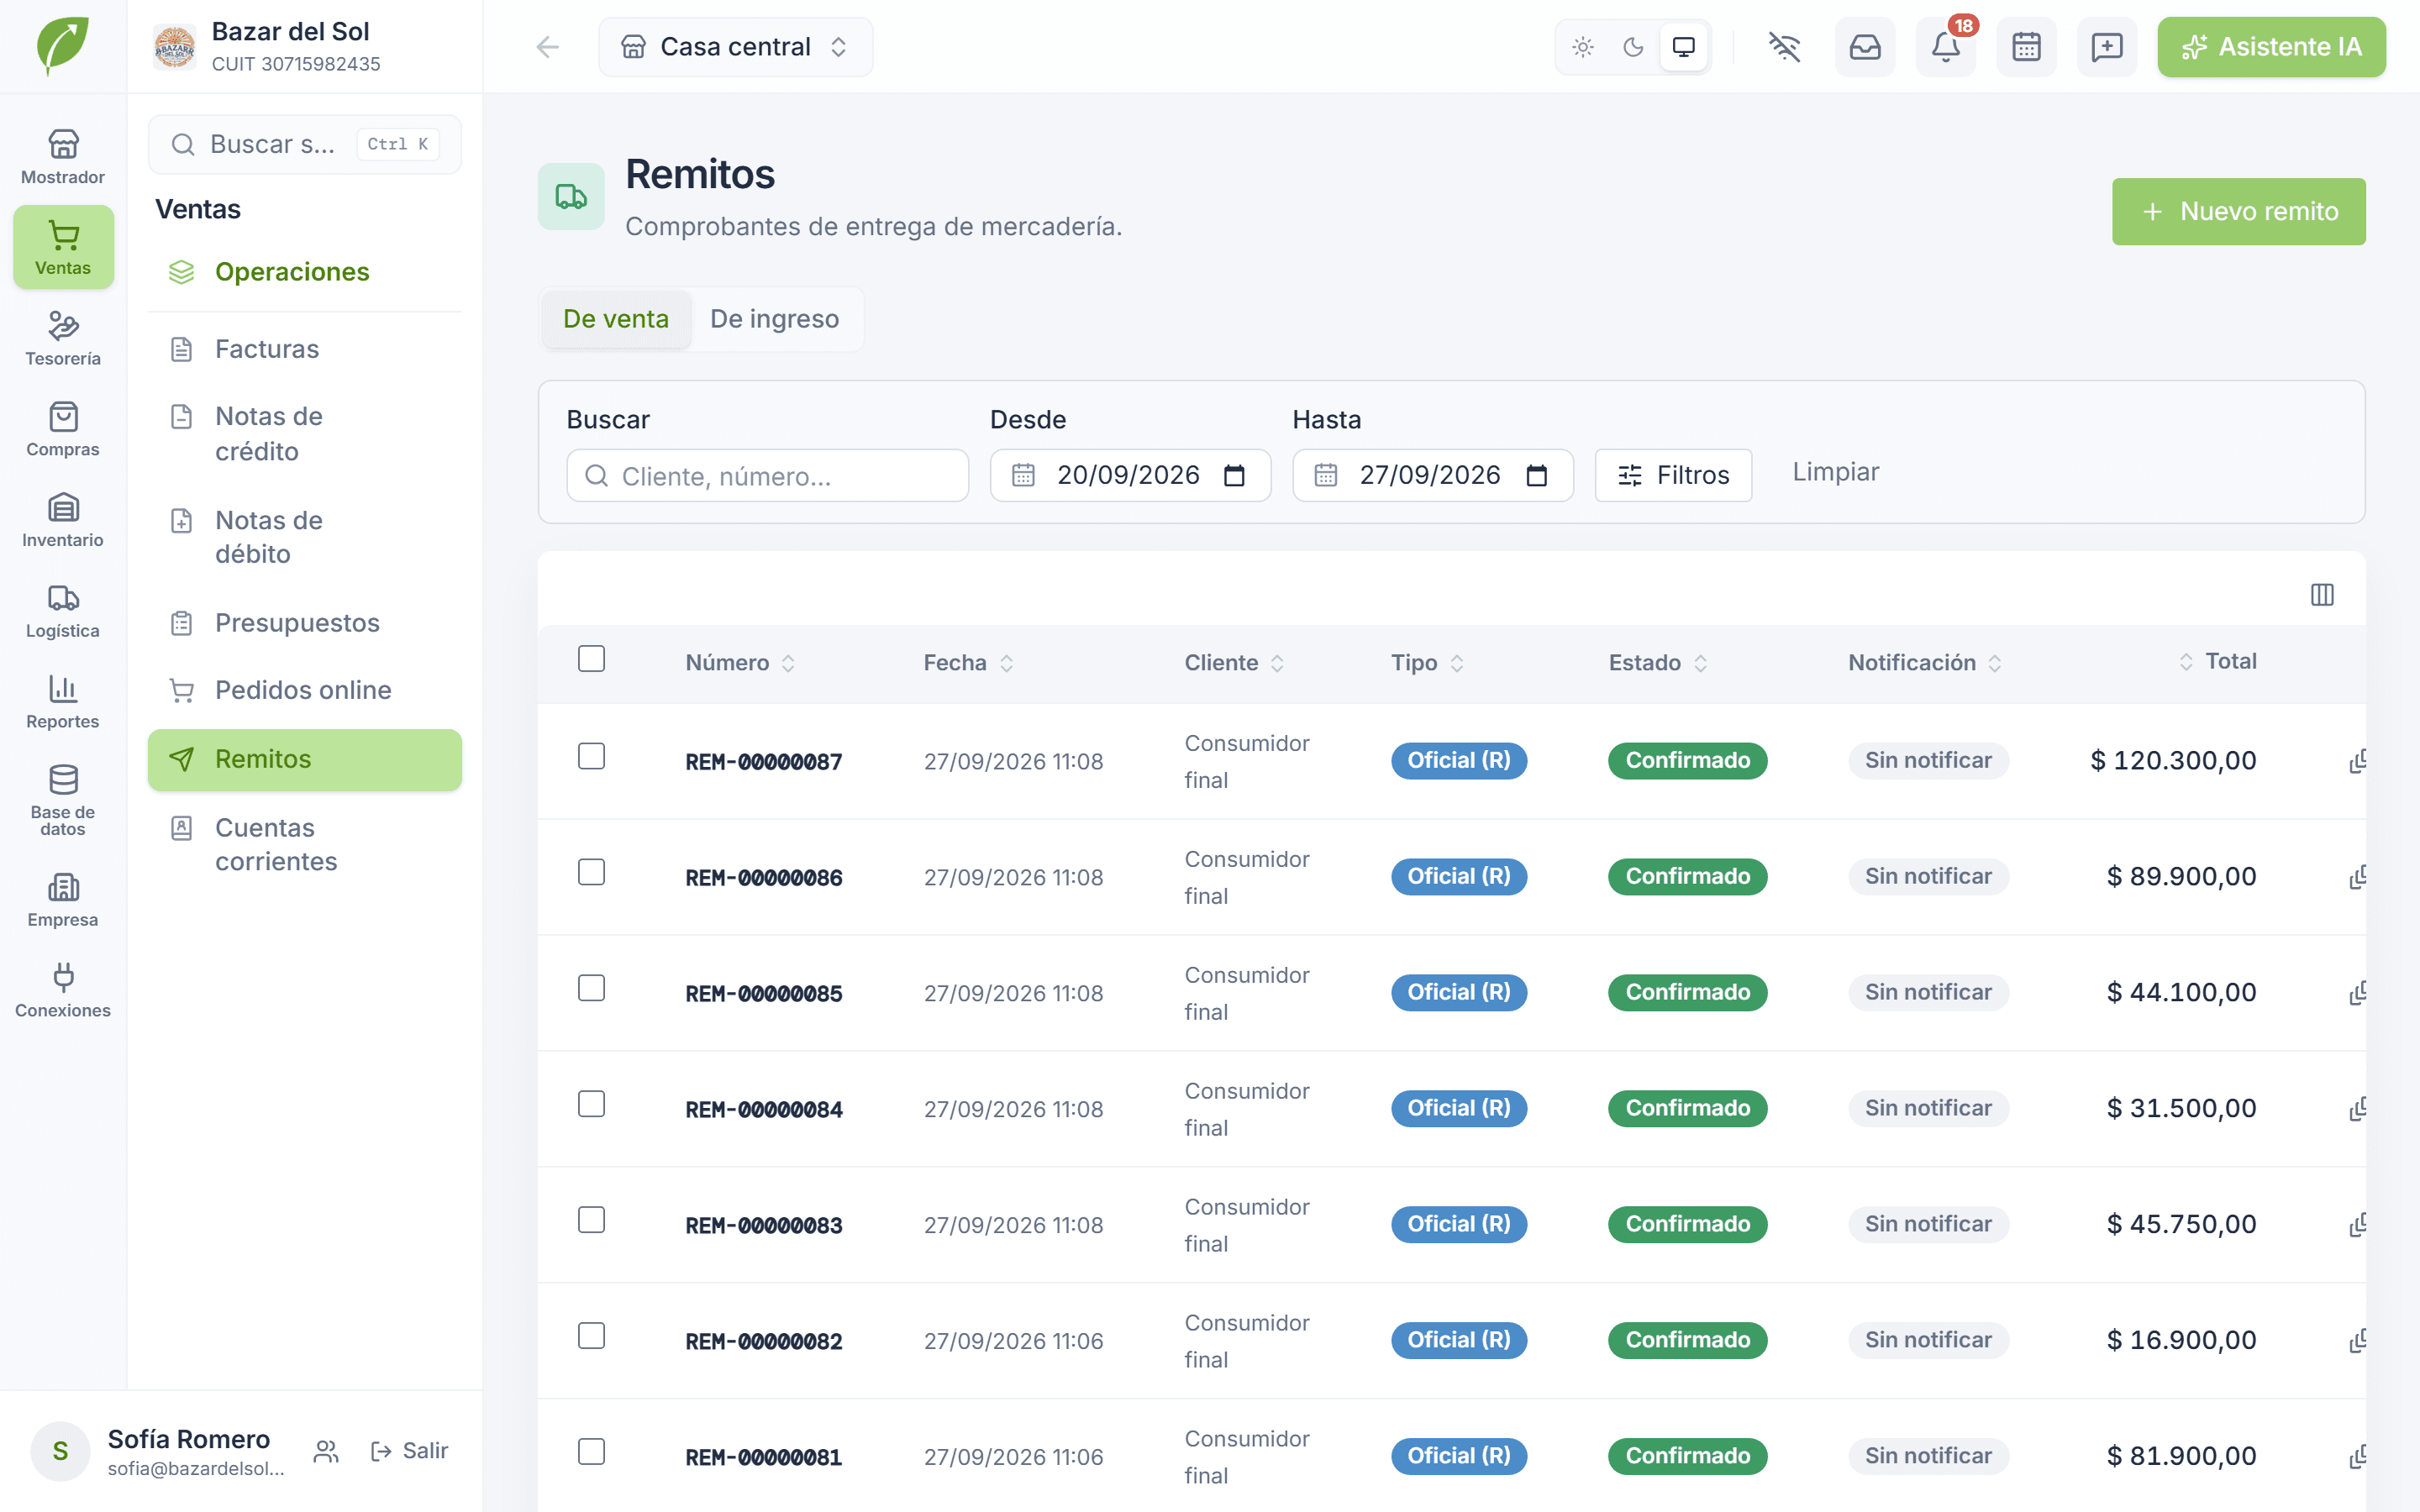This screenshot has width=2420, height=1512.
Task: Open the Inventario module
Action: point(63,520)
